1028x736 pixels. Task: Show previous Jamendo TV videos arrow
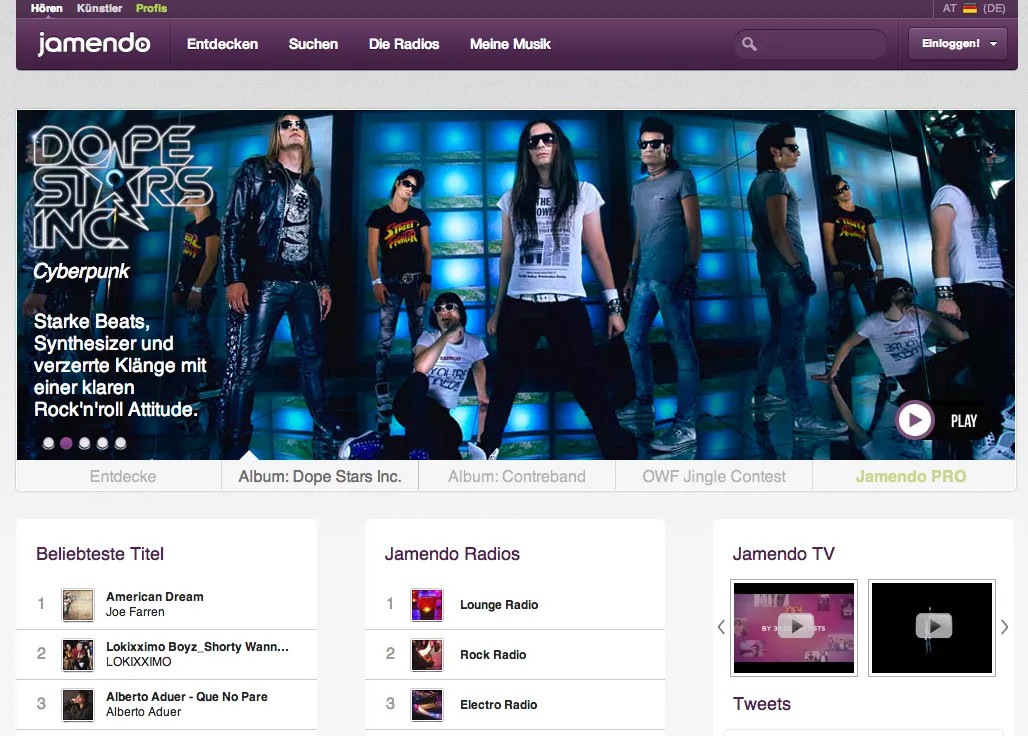(x=721, y=627)
